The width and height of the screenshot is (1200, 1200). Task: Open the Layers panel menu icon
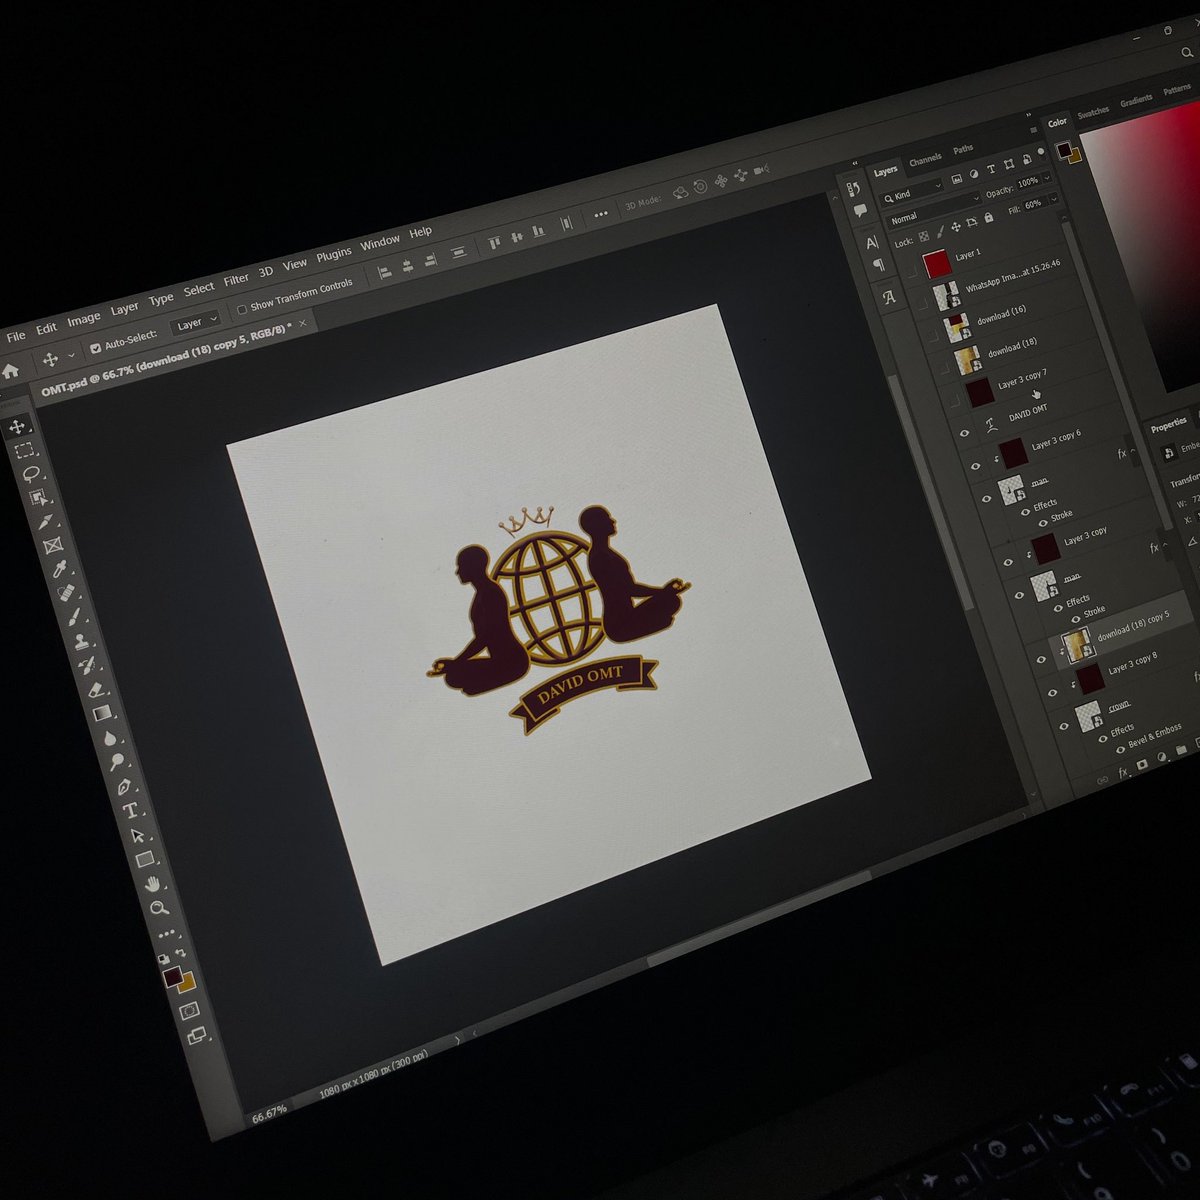pos(1032,129)
